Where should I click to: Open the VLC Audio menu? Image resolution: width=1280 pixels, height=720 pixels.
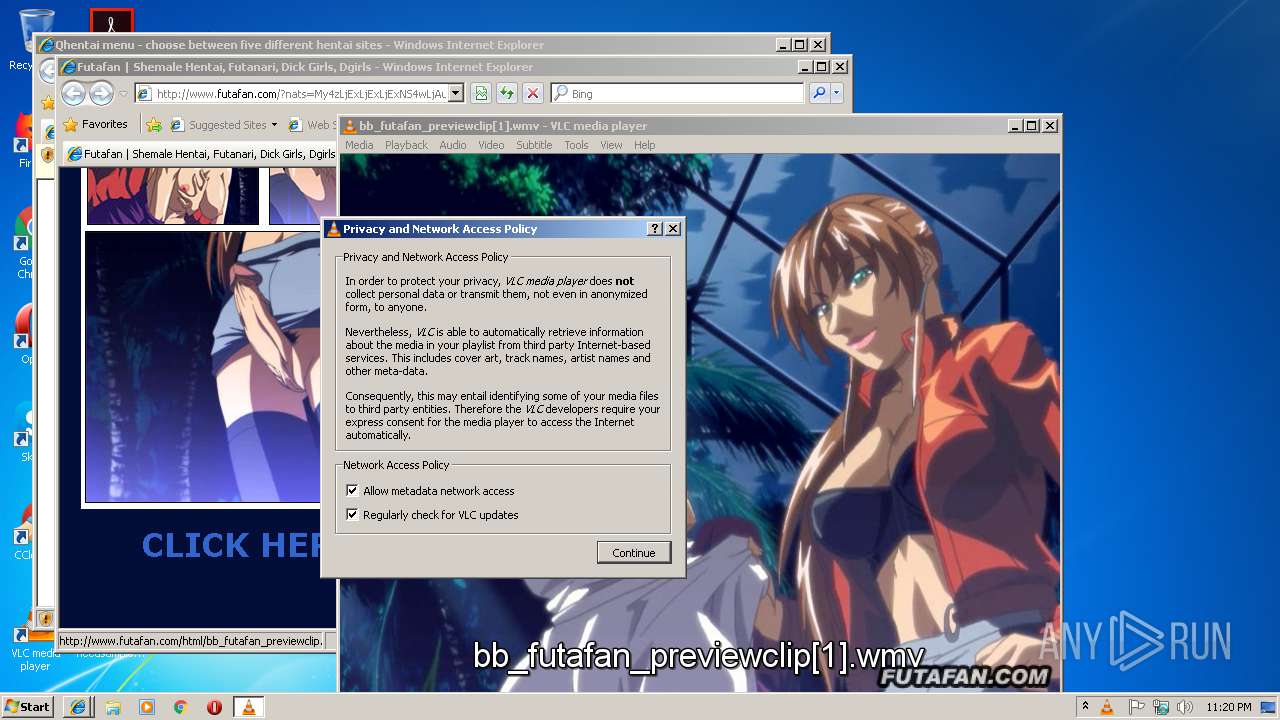453,145
